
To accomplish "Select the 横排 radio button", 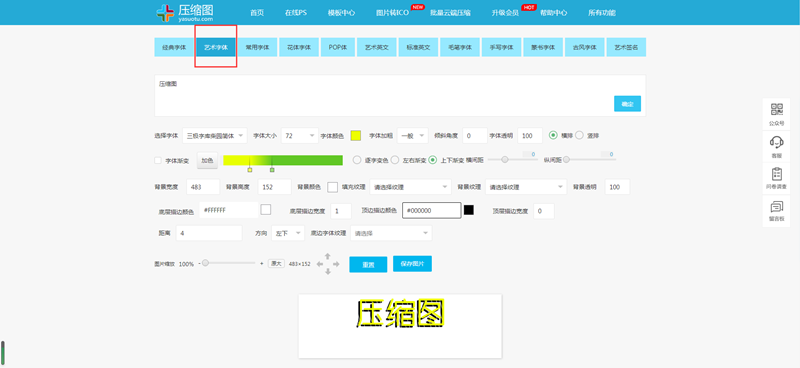I will 553,135.
